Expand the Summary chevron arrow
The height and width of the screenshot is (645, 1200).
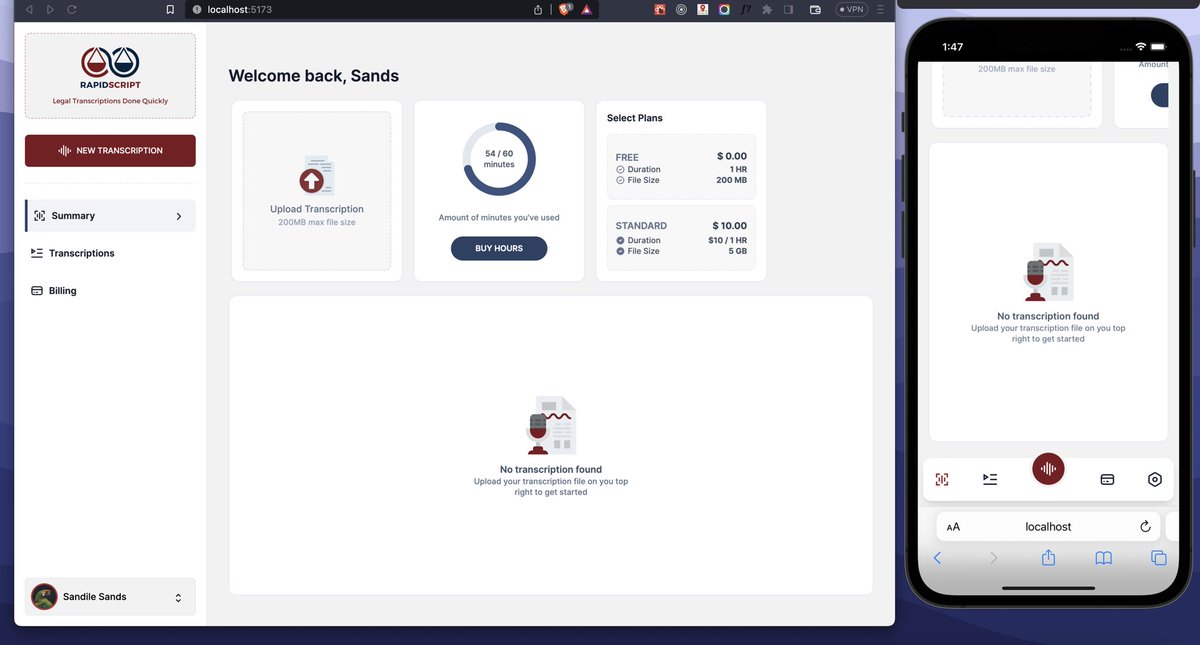point(179,216)
